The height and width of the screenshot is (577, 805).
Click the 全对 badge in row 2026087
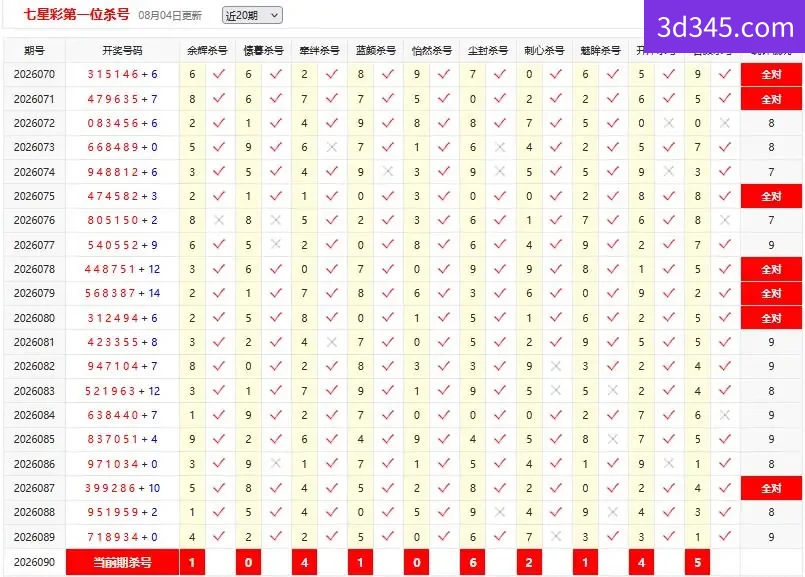pos(771,488)
